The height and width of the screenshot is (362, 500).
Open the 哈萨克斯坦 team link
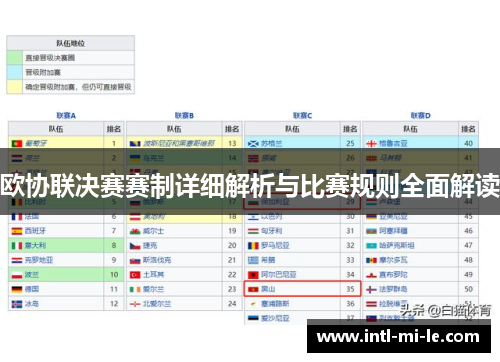(397, 246)
